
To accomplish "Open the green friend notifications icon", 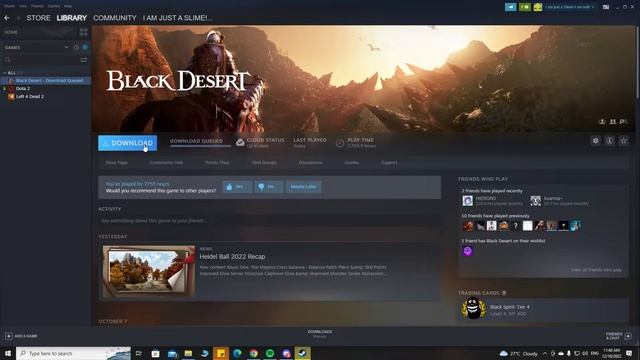I will 525,7.
